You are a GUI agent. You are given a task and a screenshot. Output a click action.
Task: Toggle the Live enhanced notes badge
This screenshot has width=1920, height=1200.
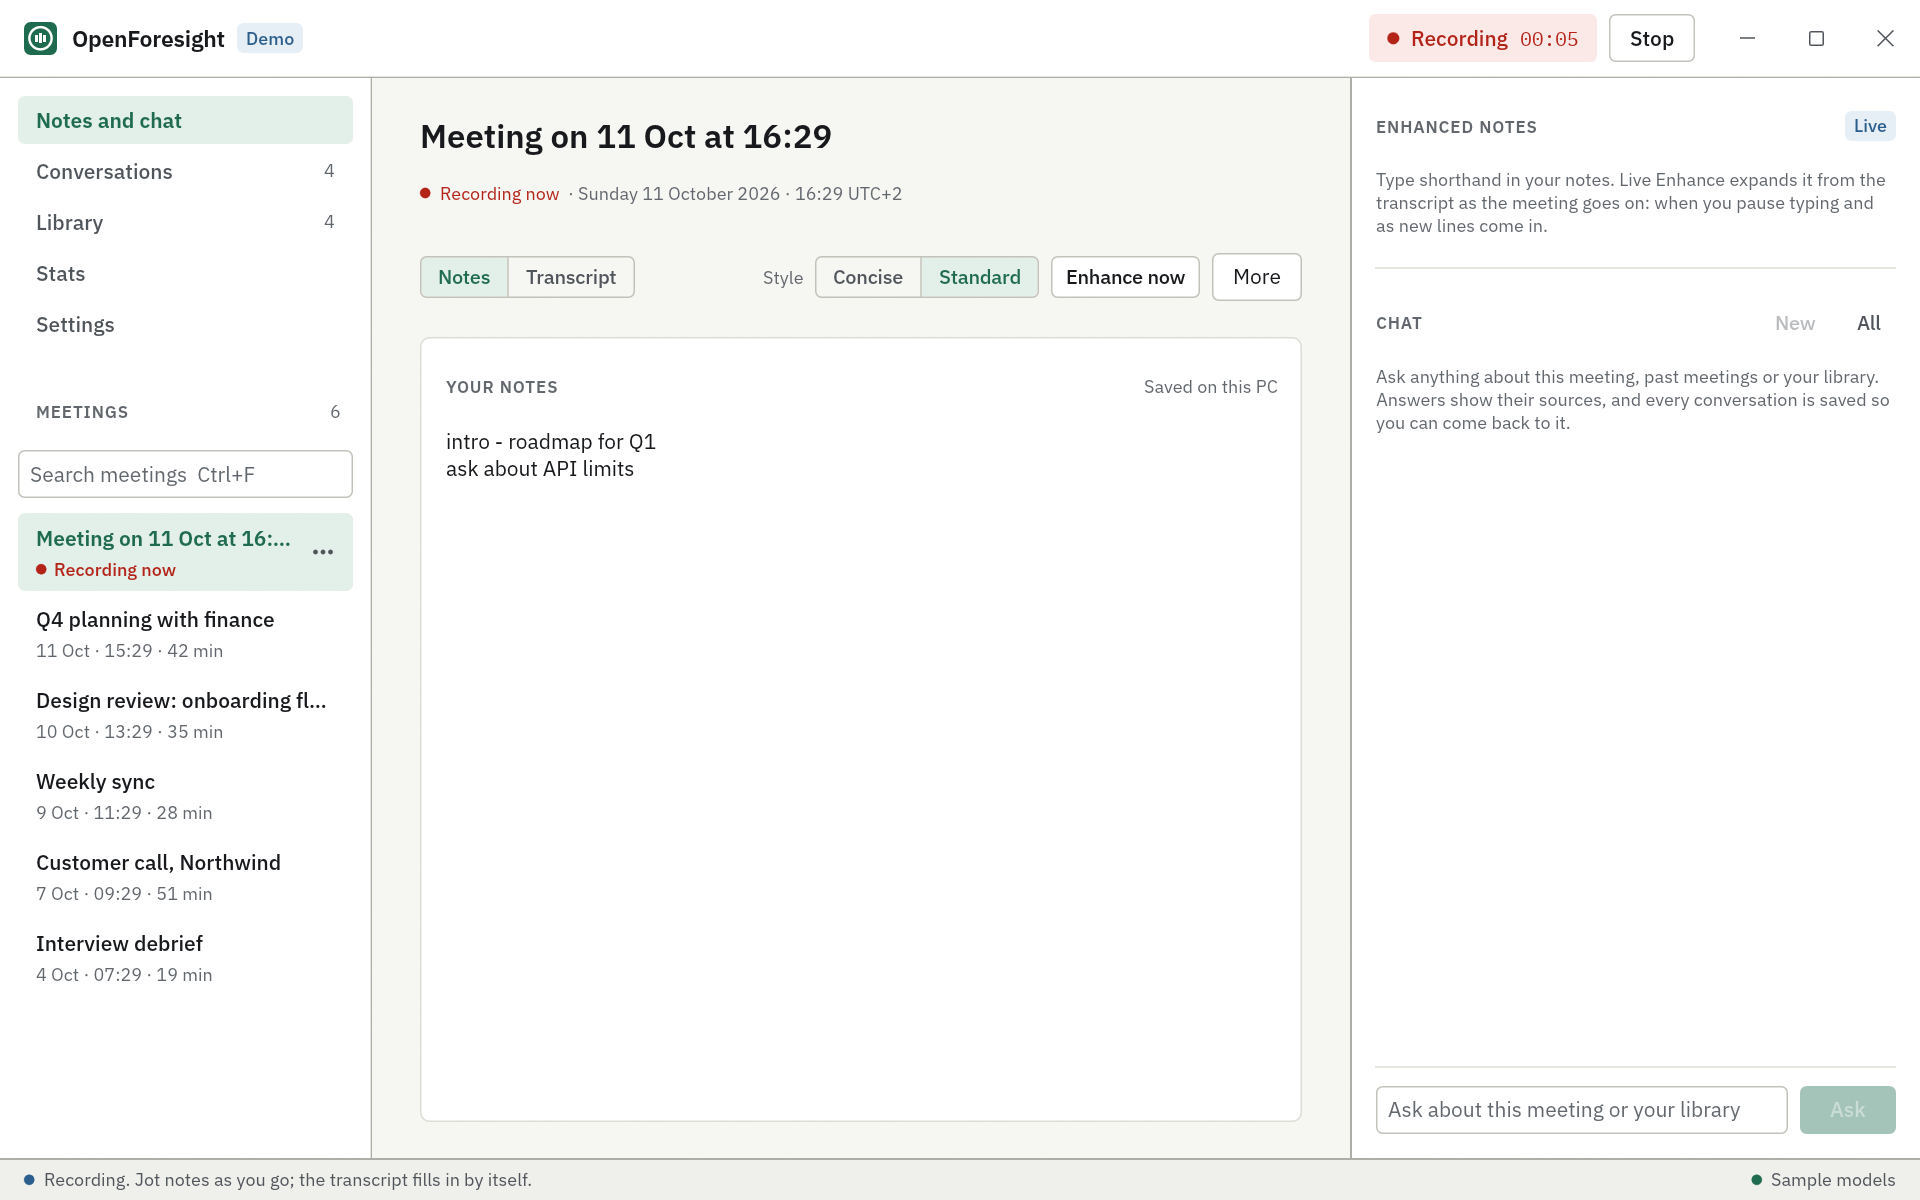(x=1869, y=126)
